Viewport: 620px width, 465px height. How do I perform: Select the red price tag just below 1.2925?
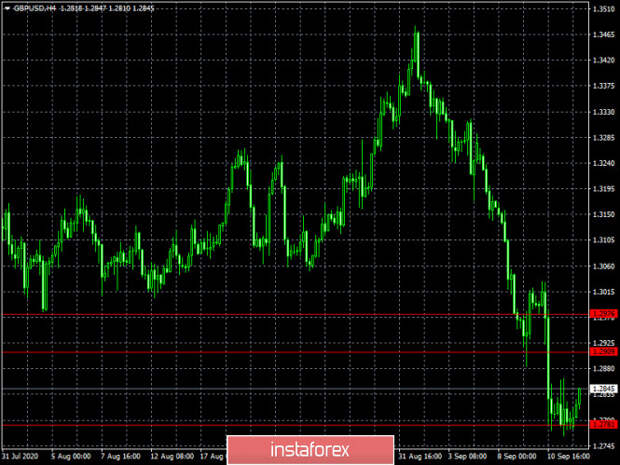604,352
